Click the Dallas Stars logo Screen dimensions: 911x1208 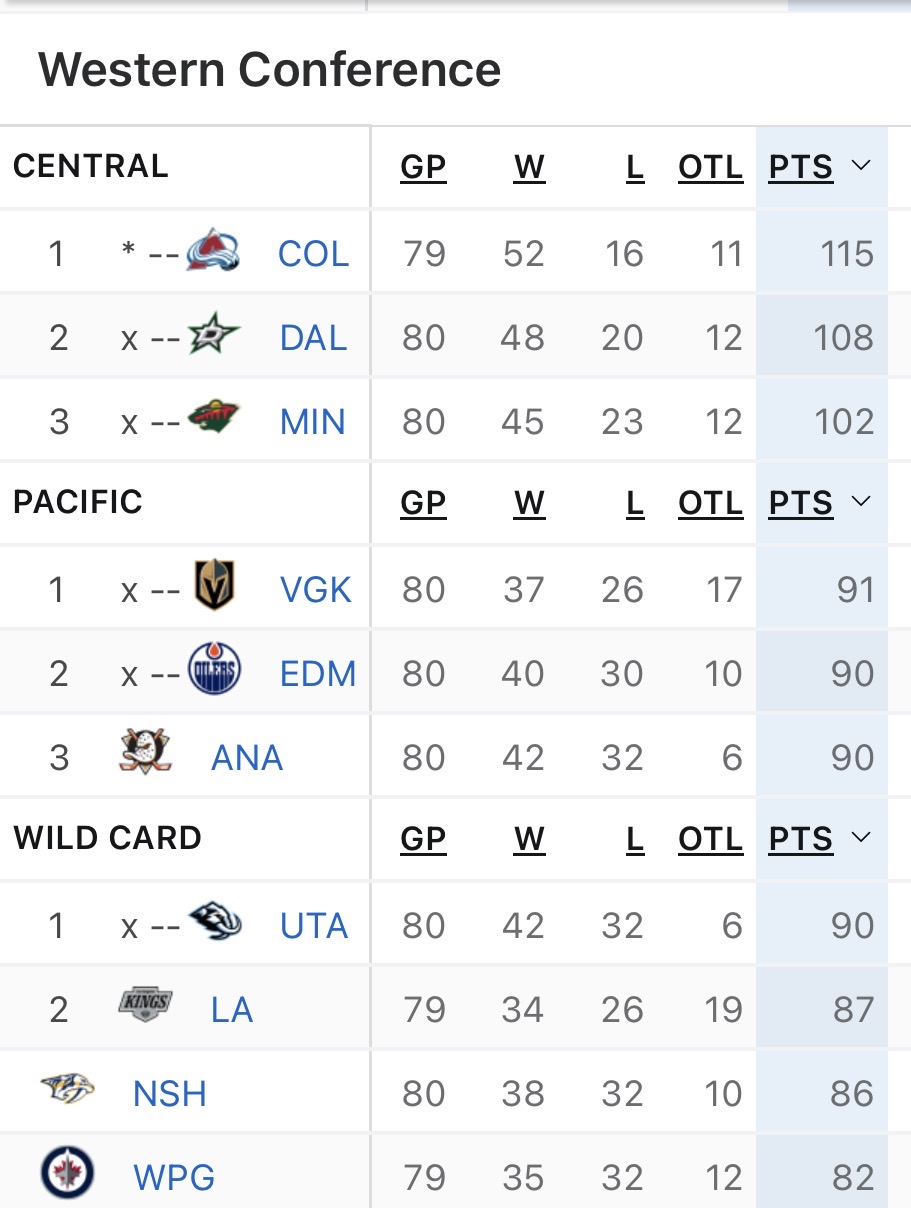[214, 336]
